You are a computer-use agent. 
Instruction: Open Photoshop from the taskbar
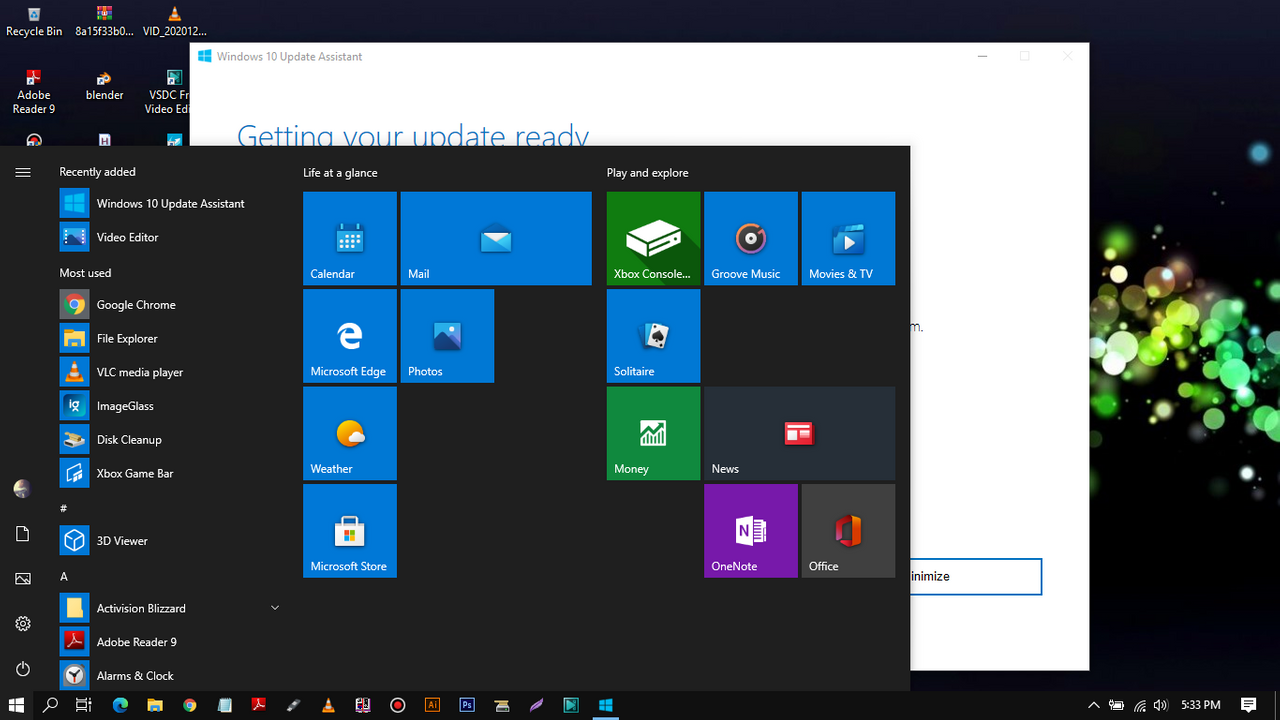(x=467, y=705)
